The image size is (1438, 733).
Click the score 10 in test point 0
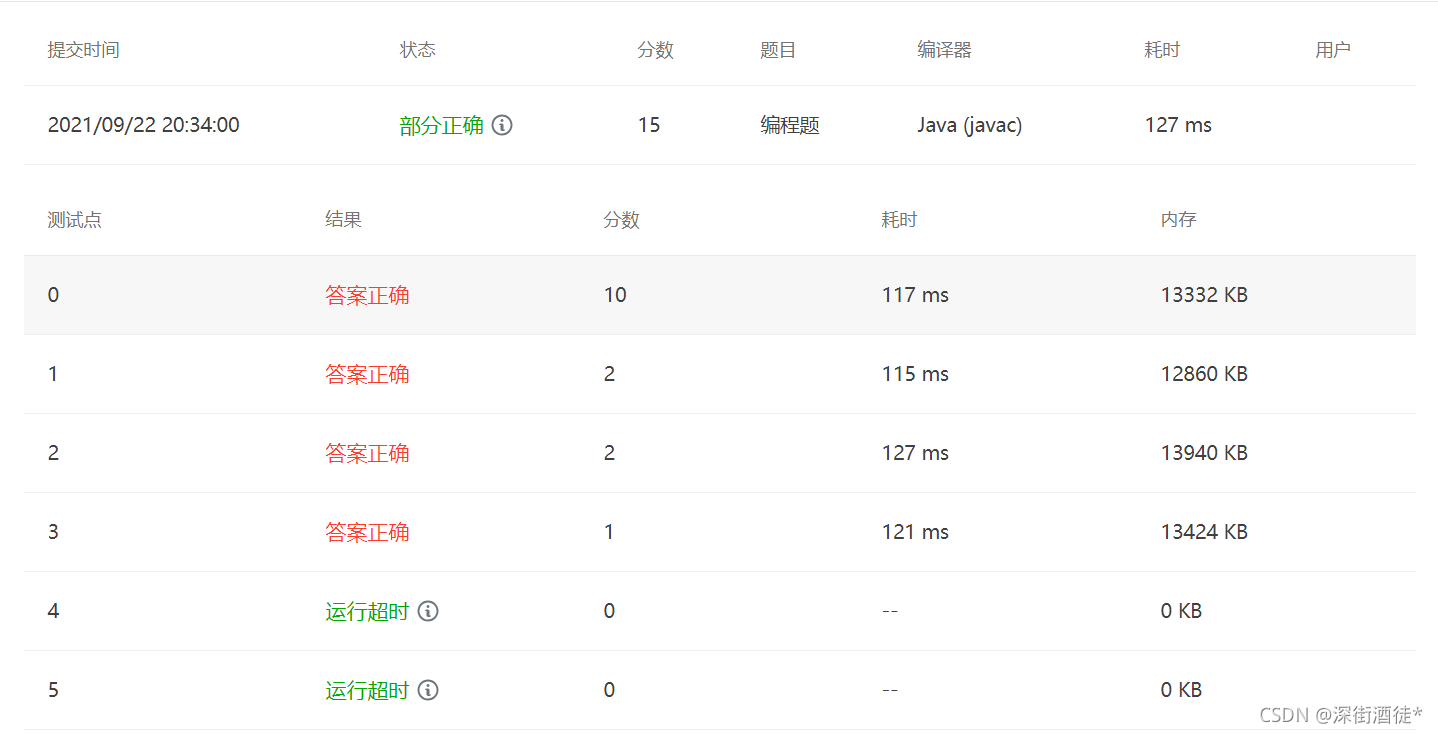[615, 295]
